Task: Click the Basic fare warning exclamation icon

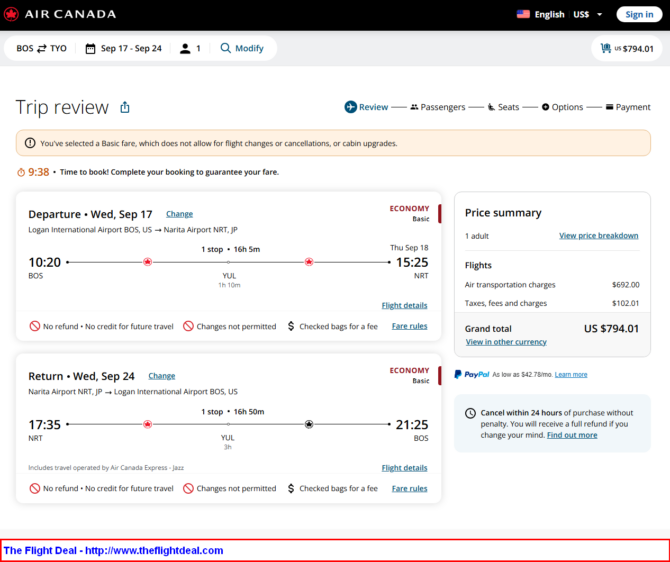Action: click(30, 143)
